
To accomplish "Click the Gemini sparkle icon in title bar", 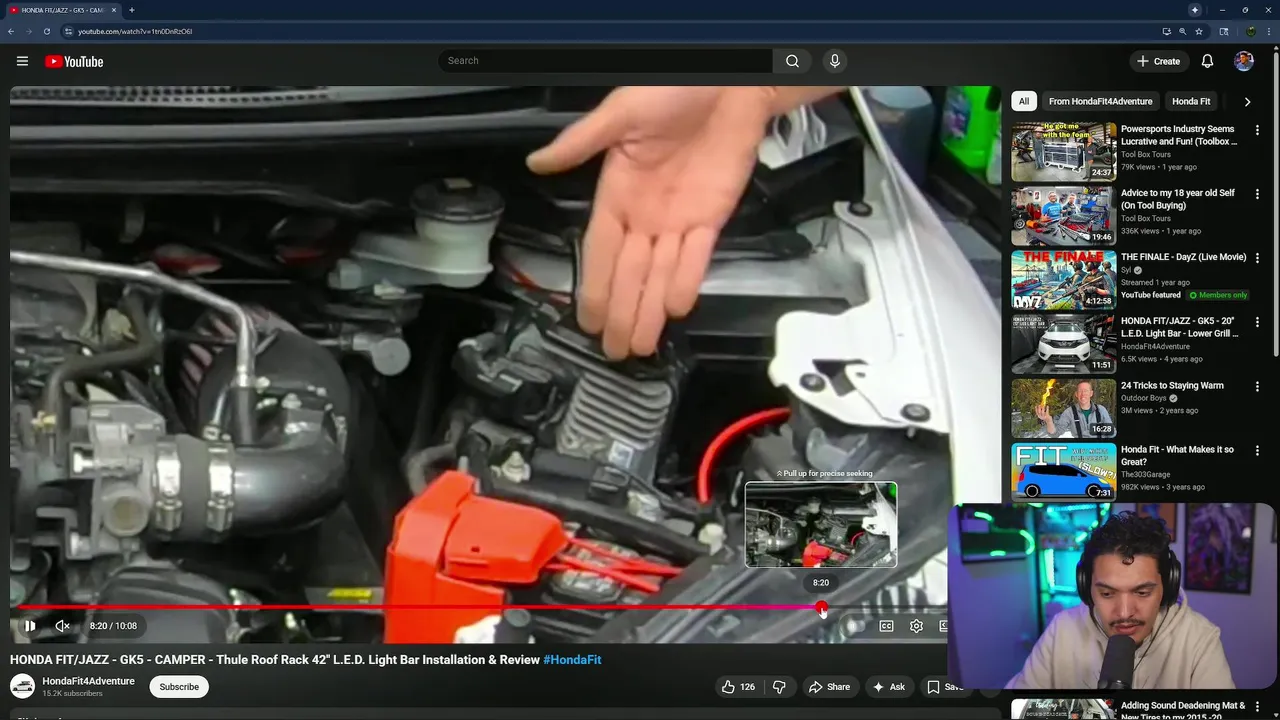I will [x=1195, y=10].
